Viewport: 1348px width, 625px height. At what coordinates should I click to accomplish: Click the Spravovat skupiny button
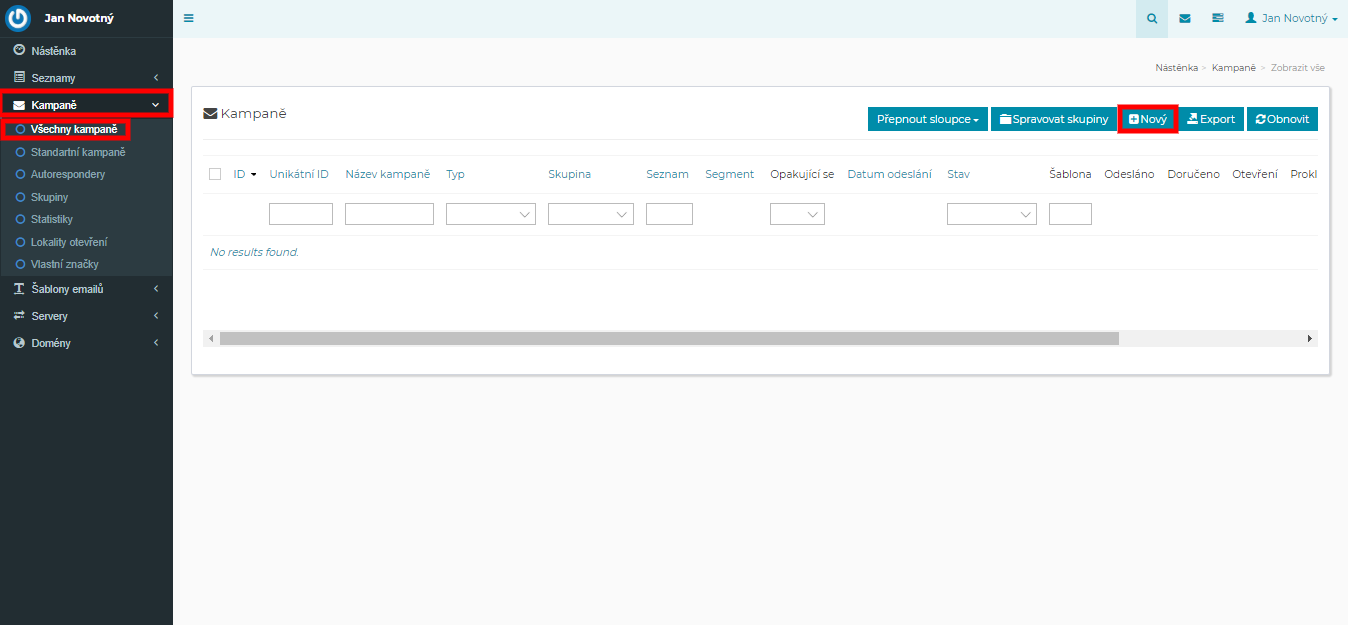pyautogui.click(x=1054, y=119)
